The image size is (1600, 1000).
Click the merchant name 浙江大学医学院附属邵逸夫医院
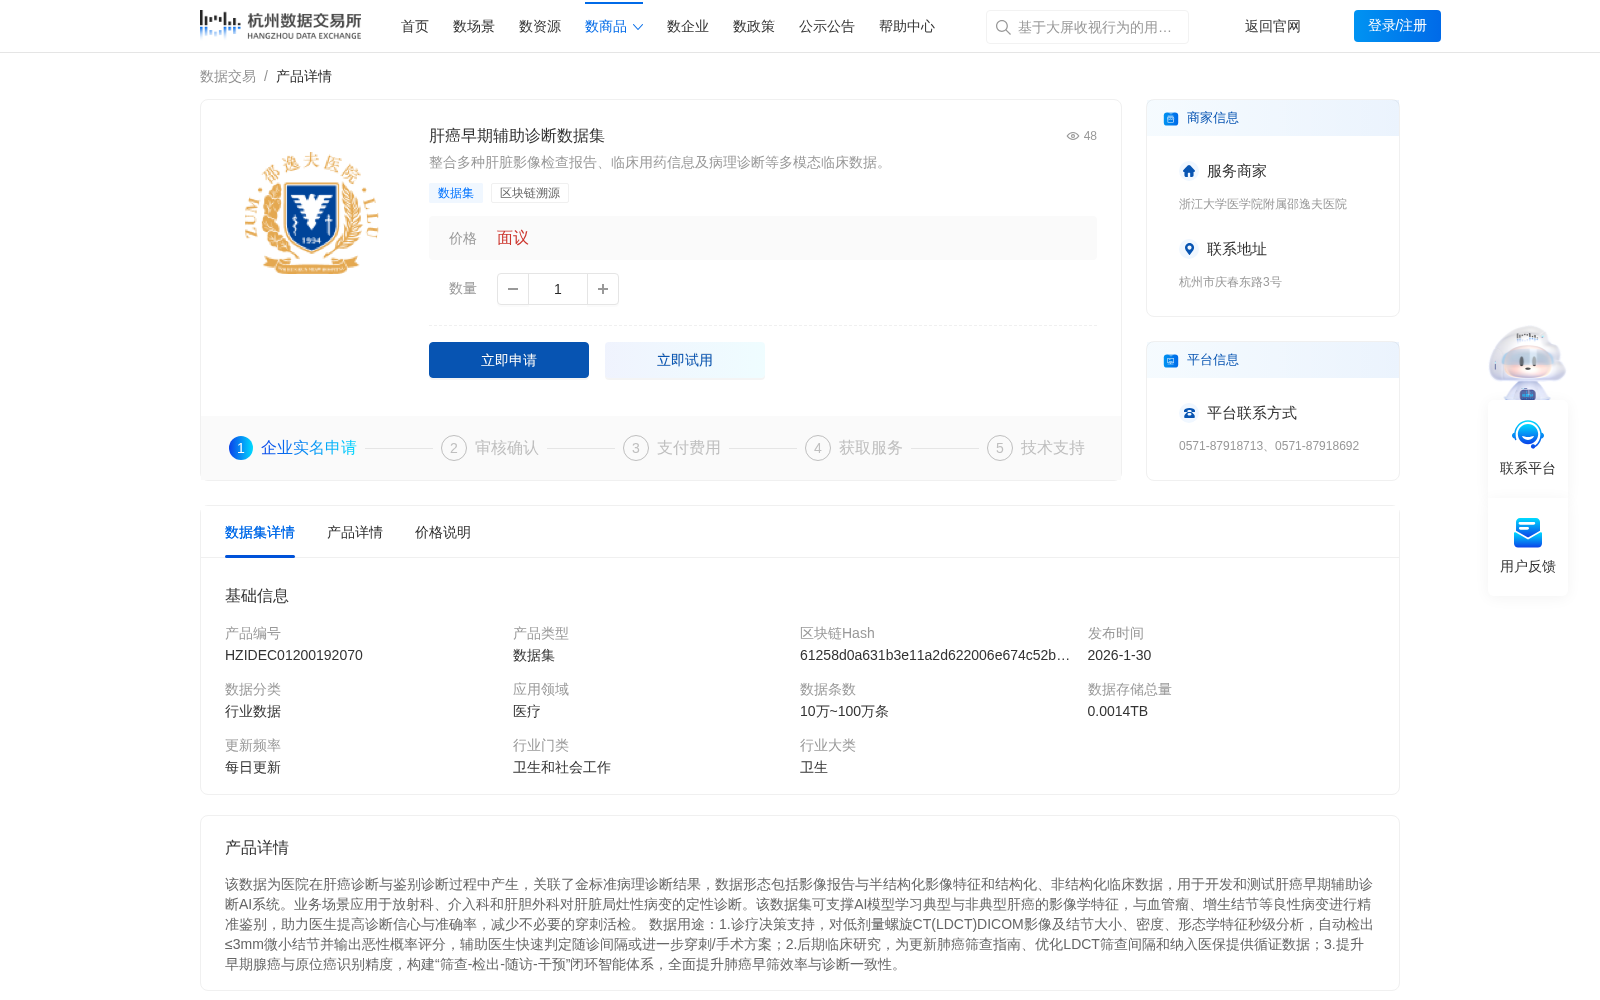(1263, 204)
